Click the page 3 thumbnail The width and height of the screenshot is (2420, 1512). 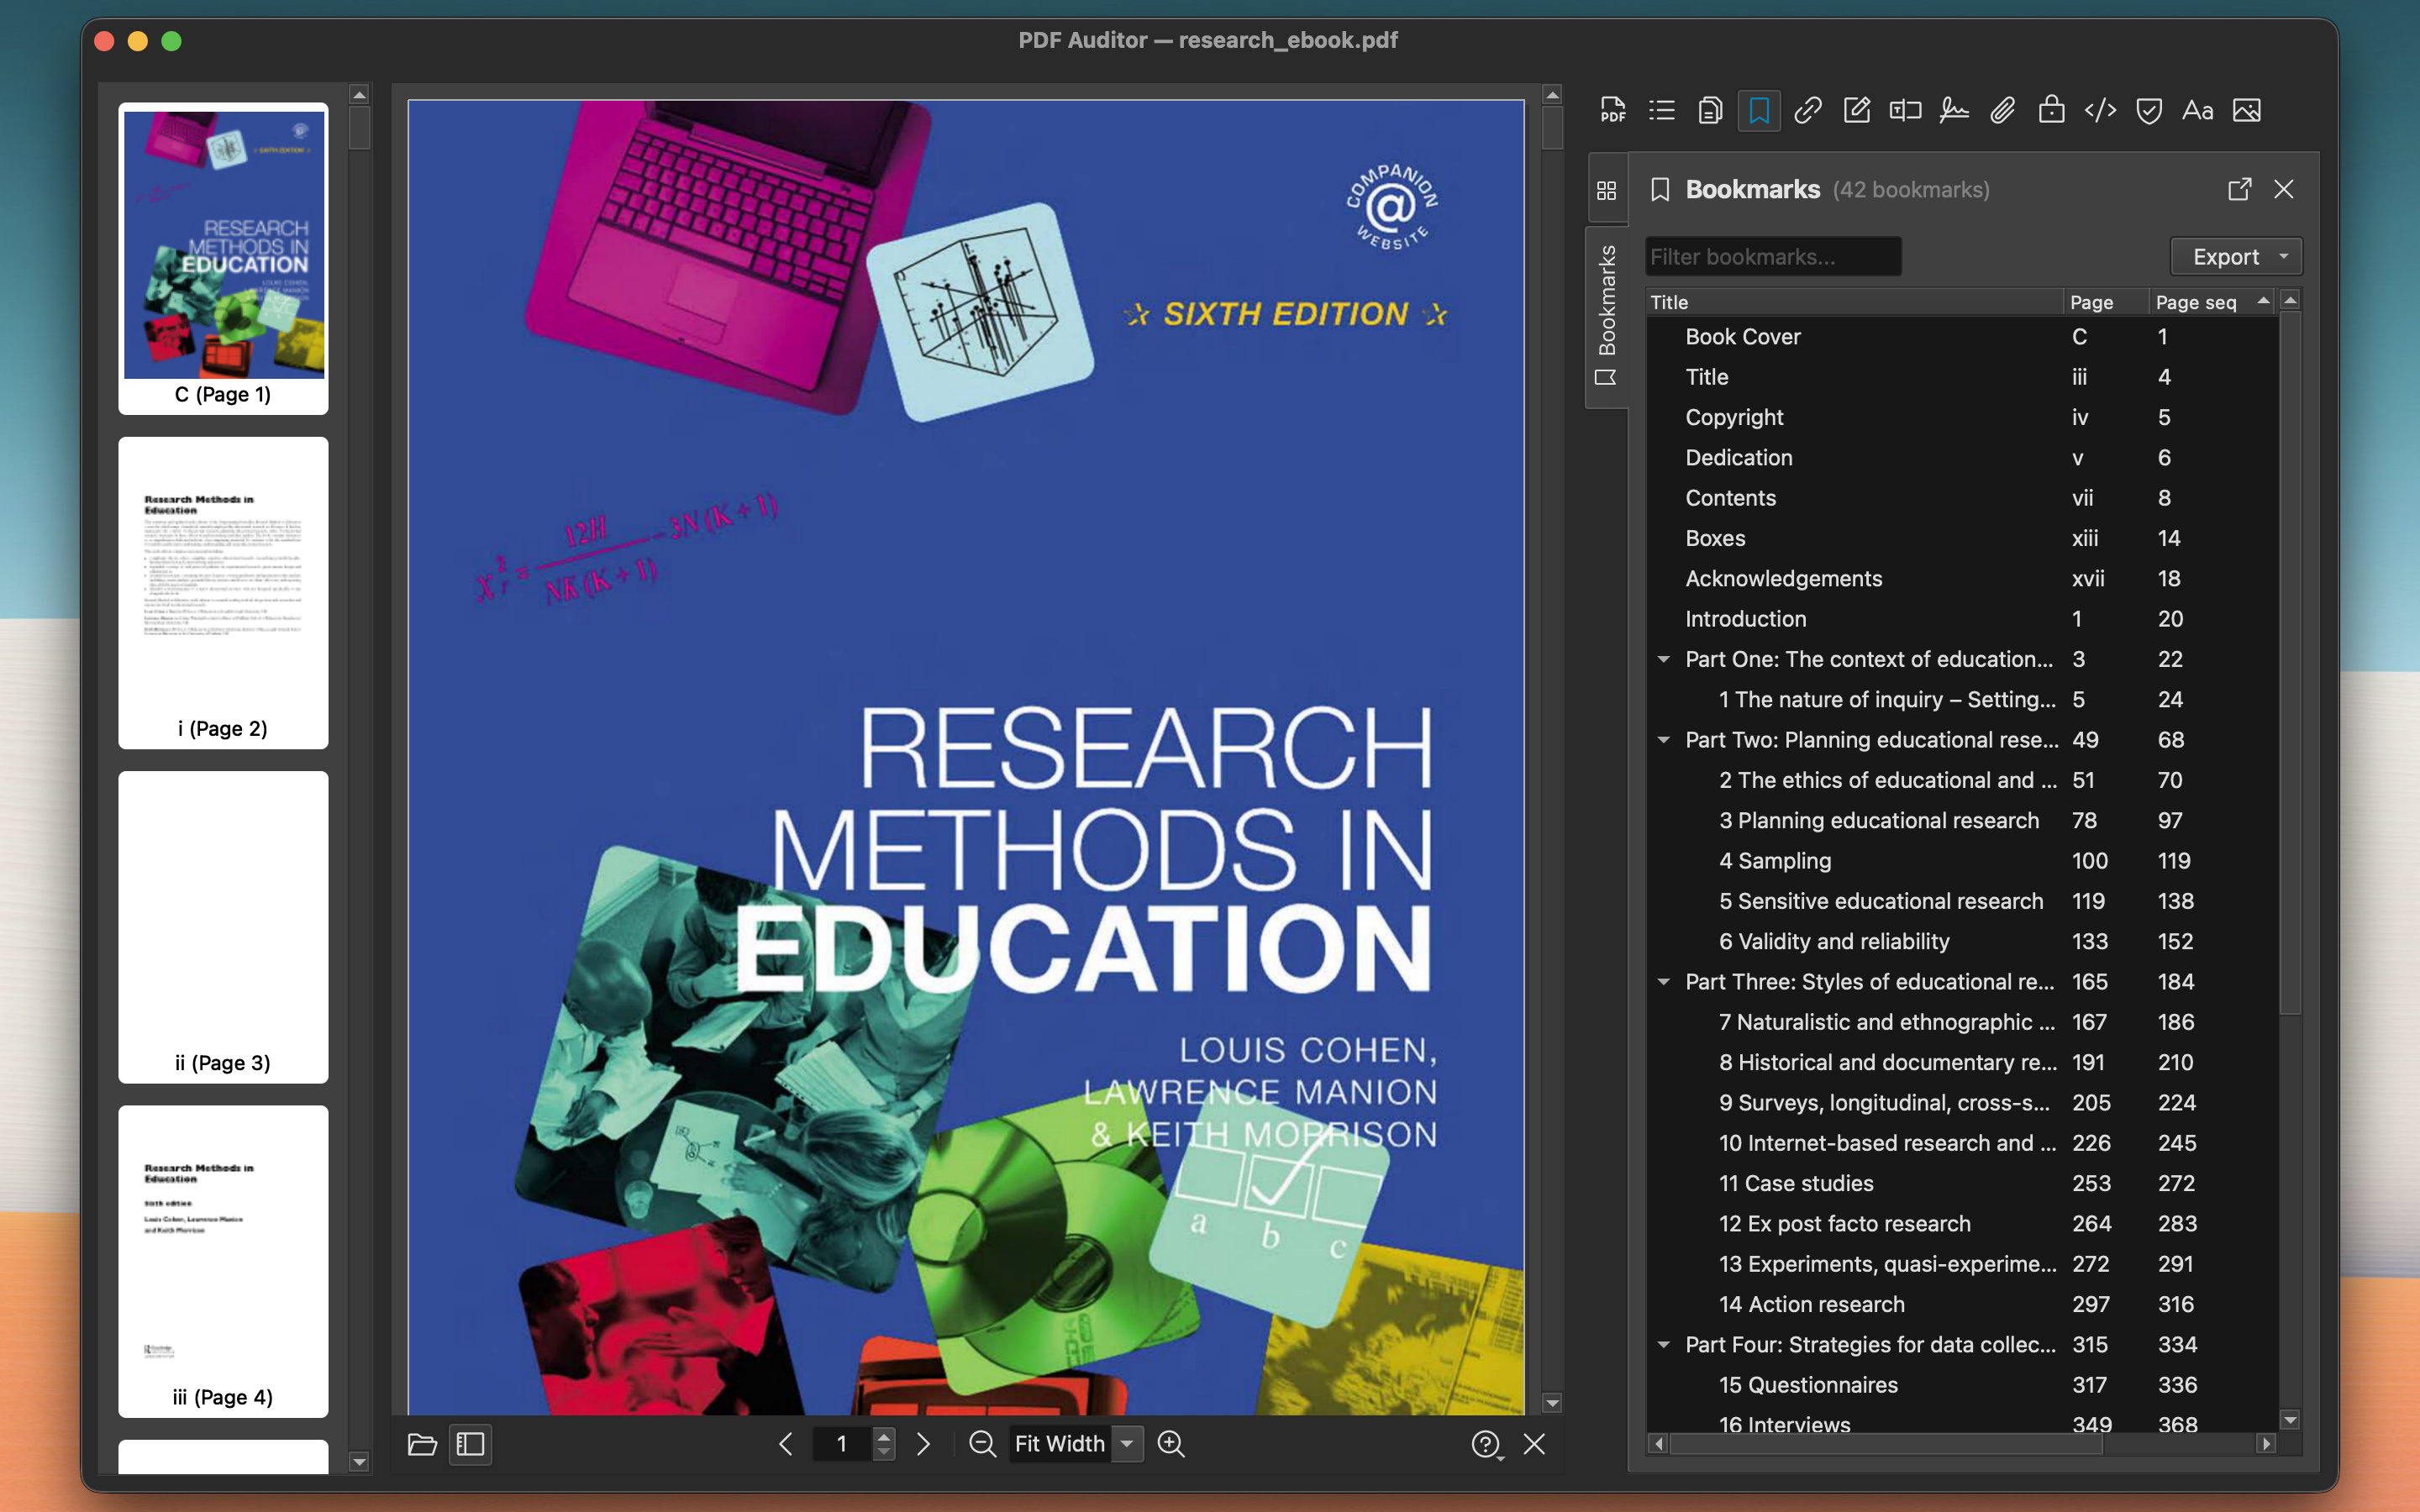pos(223,927)
